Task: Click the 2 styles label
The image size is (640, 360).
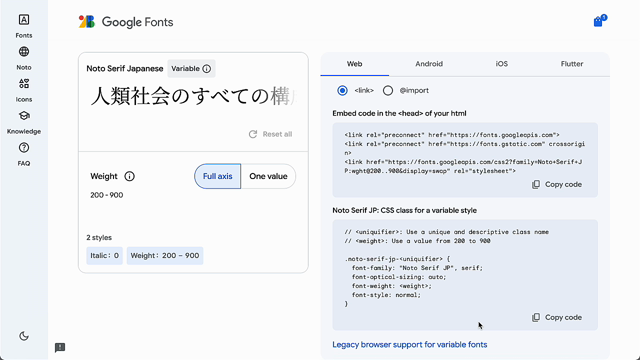Action: tap(99, 238)
